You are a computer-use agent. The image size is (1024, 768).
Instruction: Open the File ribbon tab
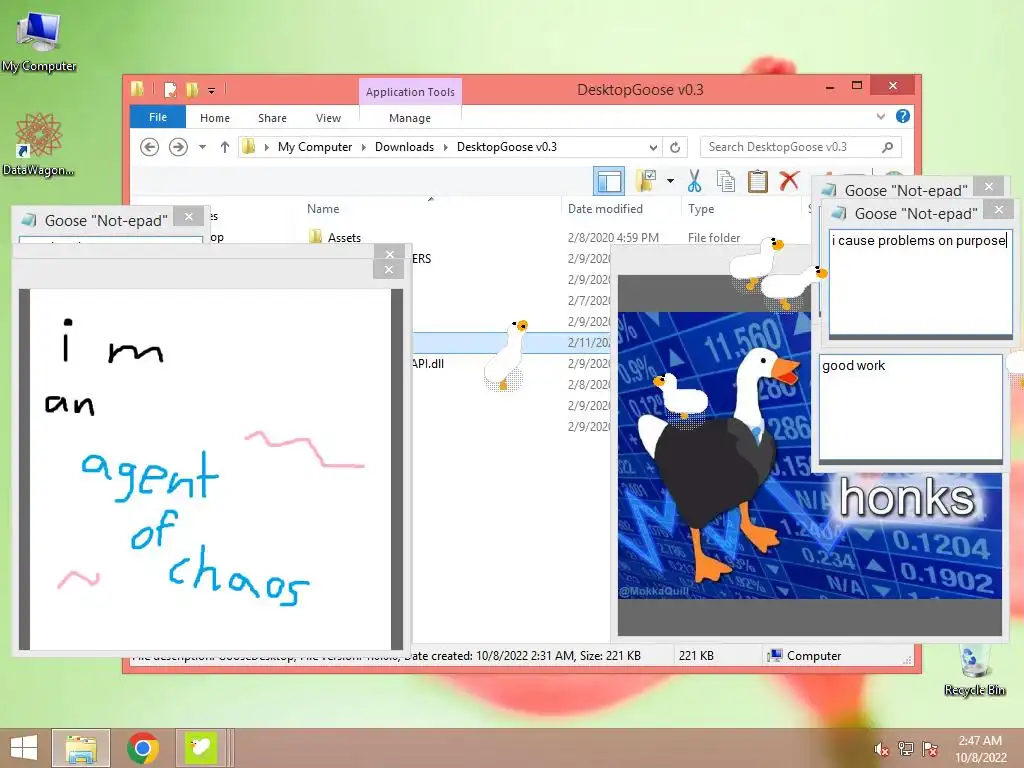(x=158, y=117)
